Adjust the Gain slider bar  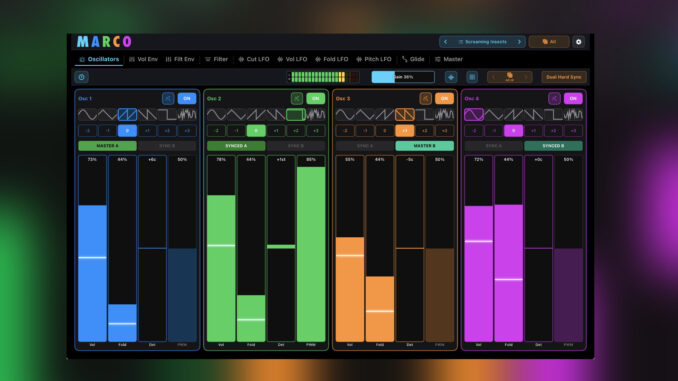point(403,77)
